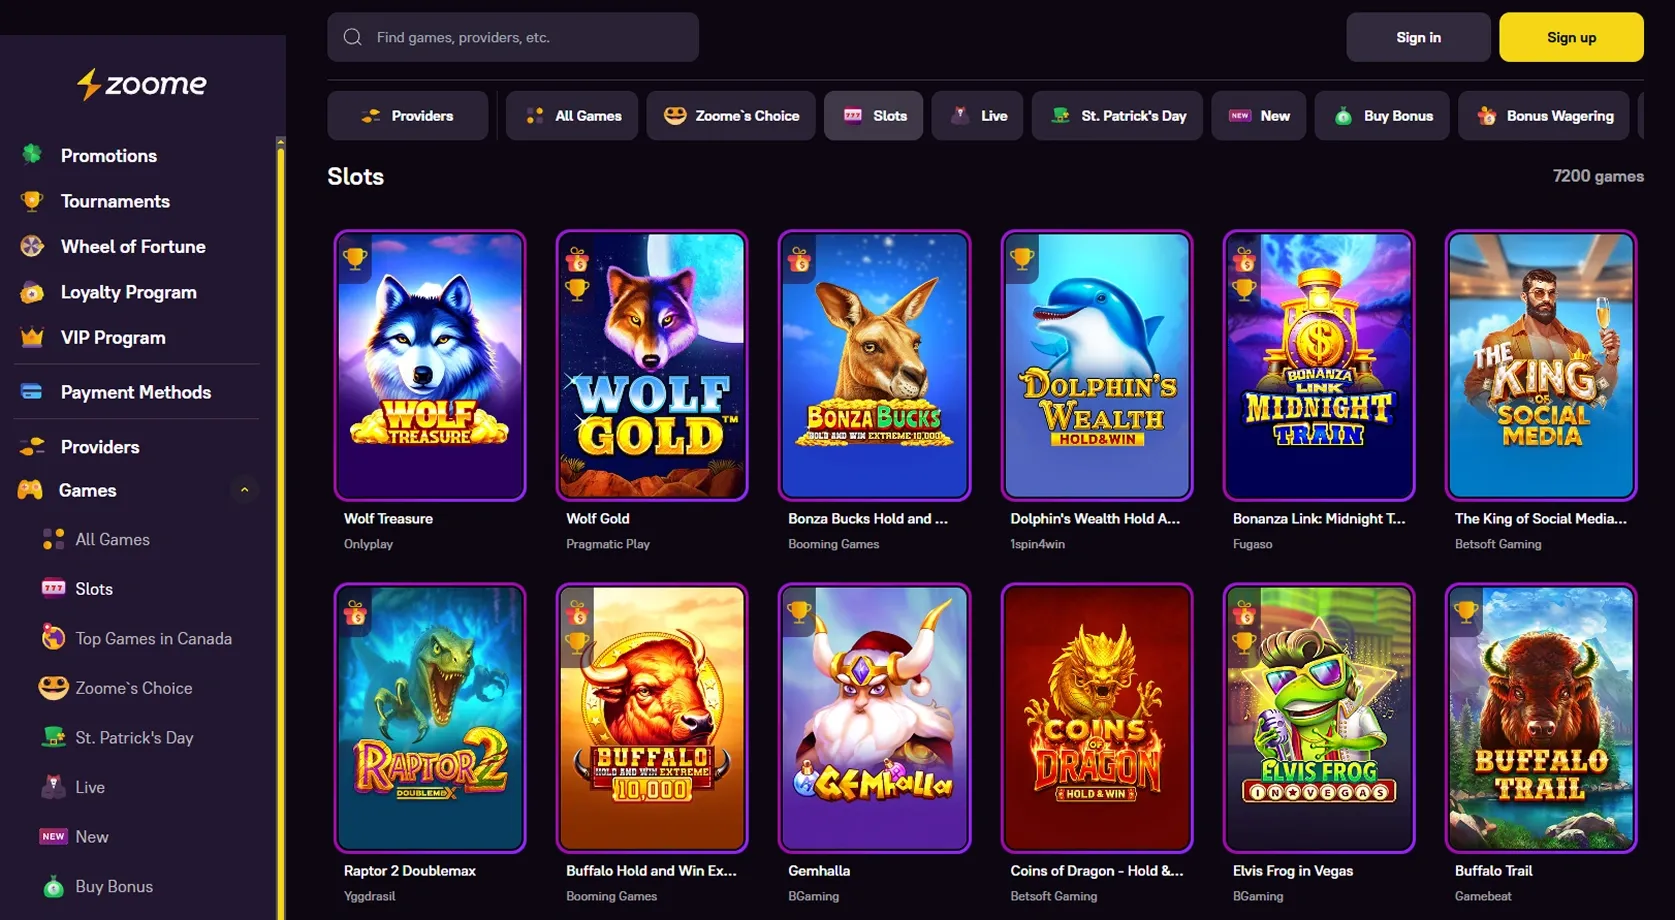This screenshot has width=1675, height=920.
Task: Switch to the Live games tab
Action: tap(977, 115)
